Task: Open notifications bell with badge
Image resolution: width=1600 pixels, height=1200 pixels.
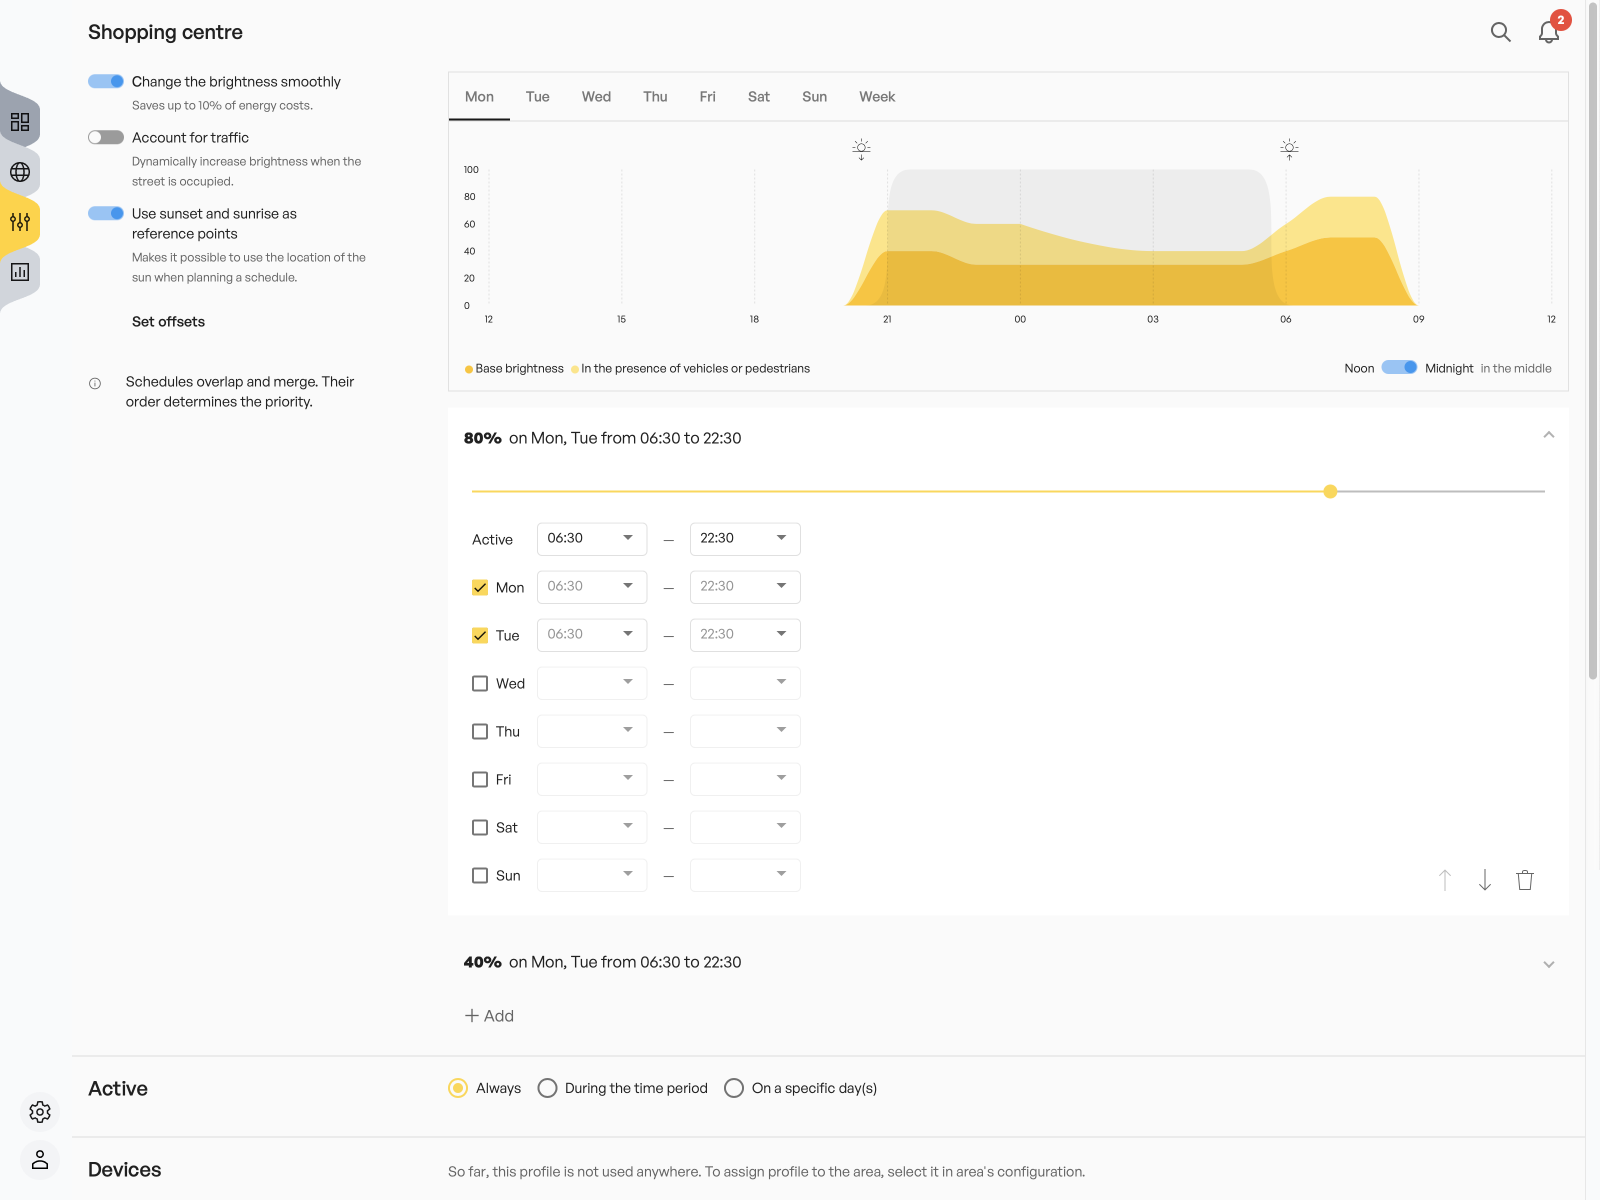Action: pyautogui.click(x=1549, y=32)
